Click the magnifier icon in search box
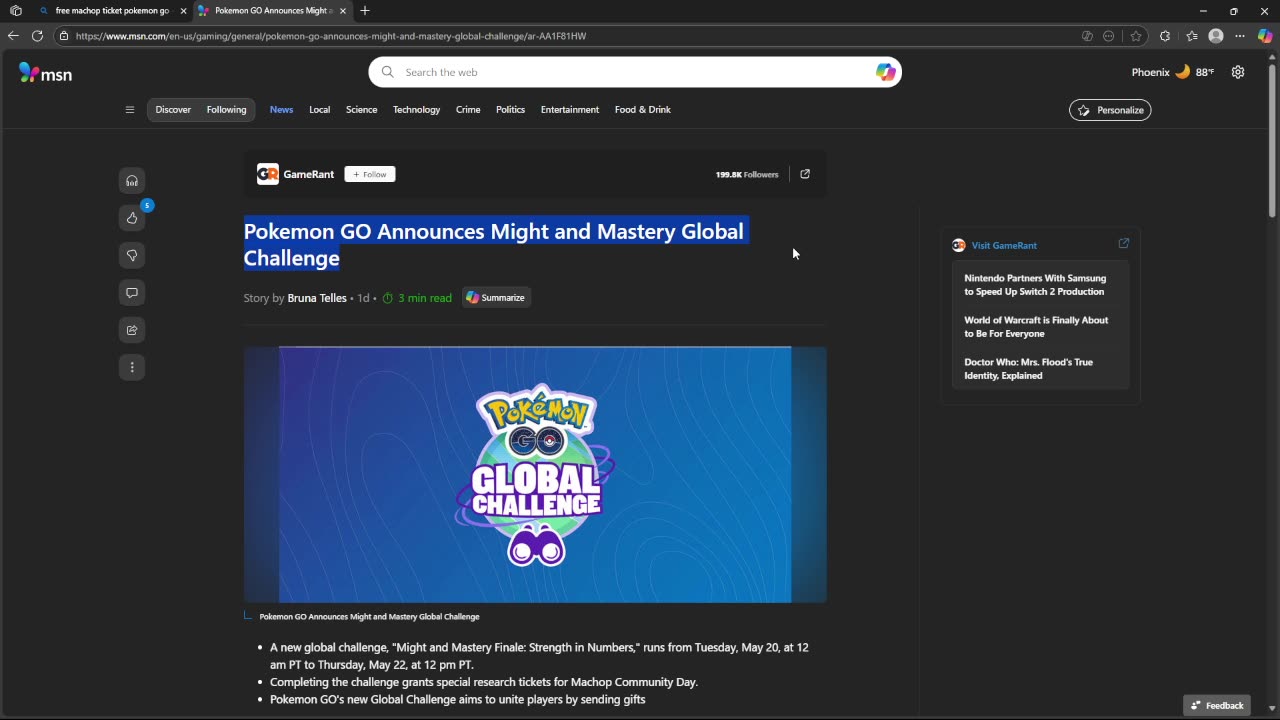The height and width of the screenshot is (720, 1280). 388,72
